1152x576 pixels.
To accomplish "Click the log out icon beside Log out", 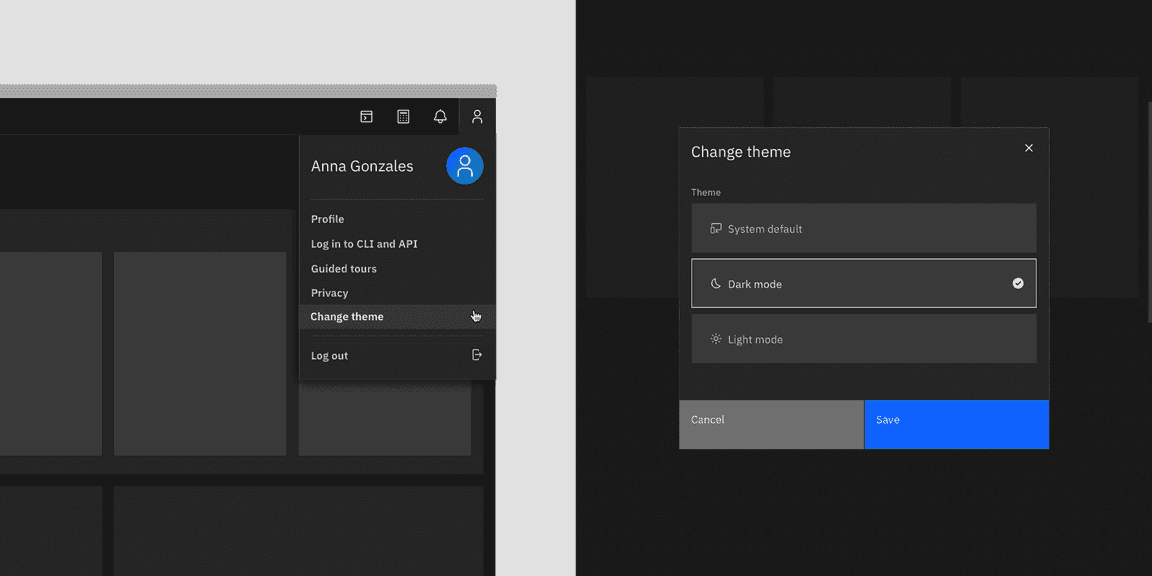I will pos(477,355).
